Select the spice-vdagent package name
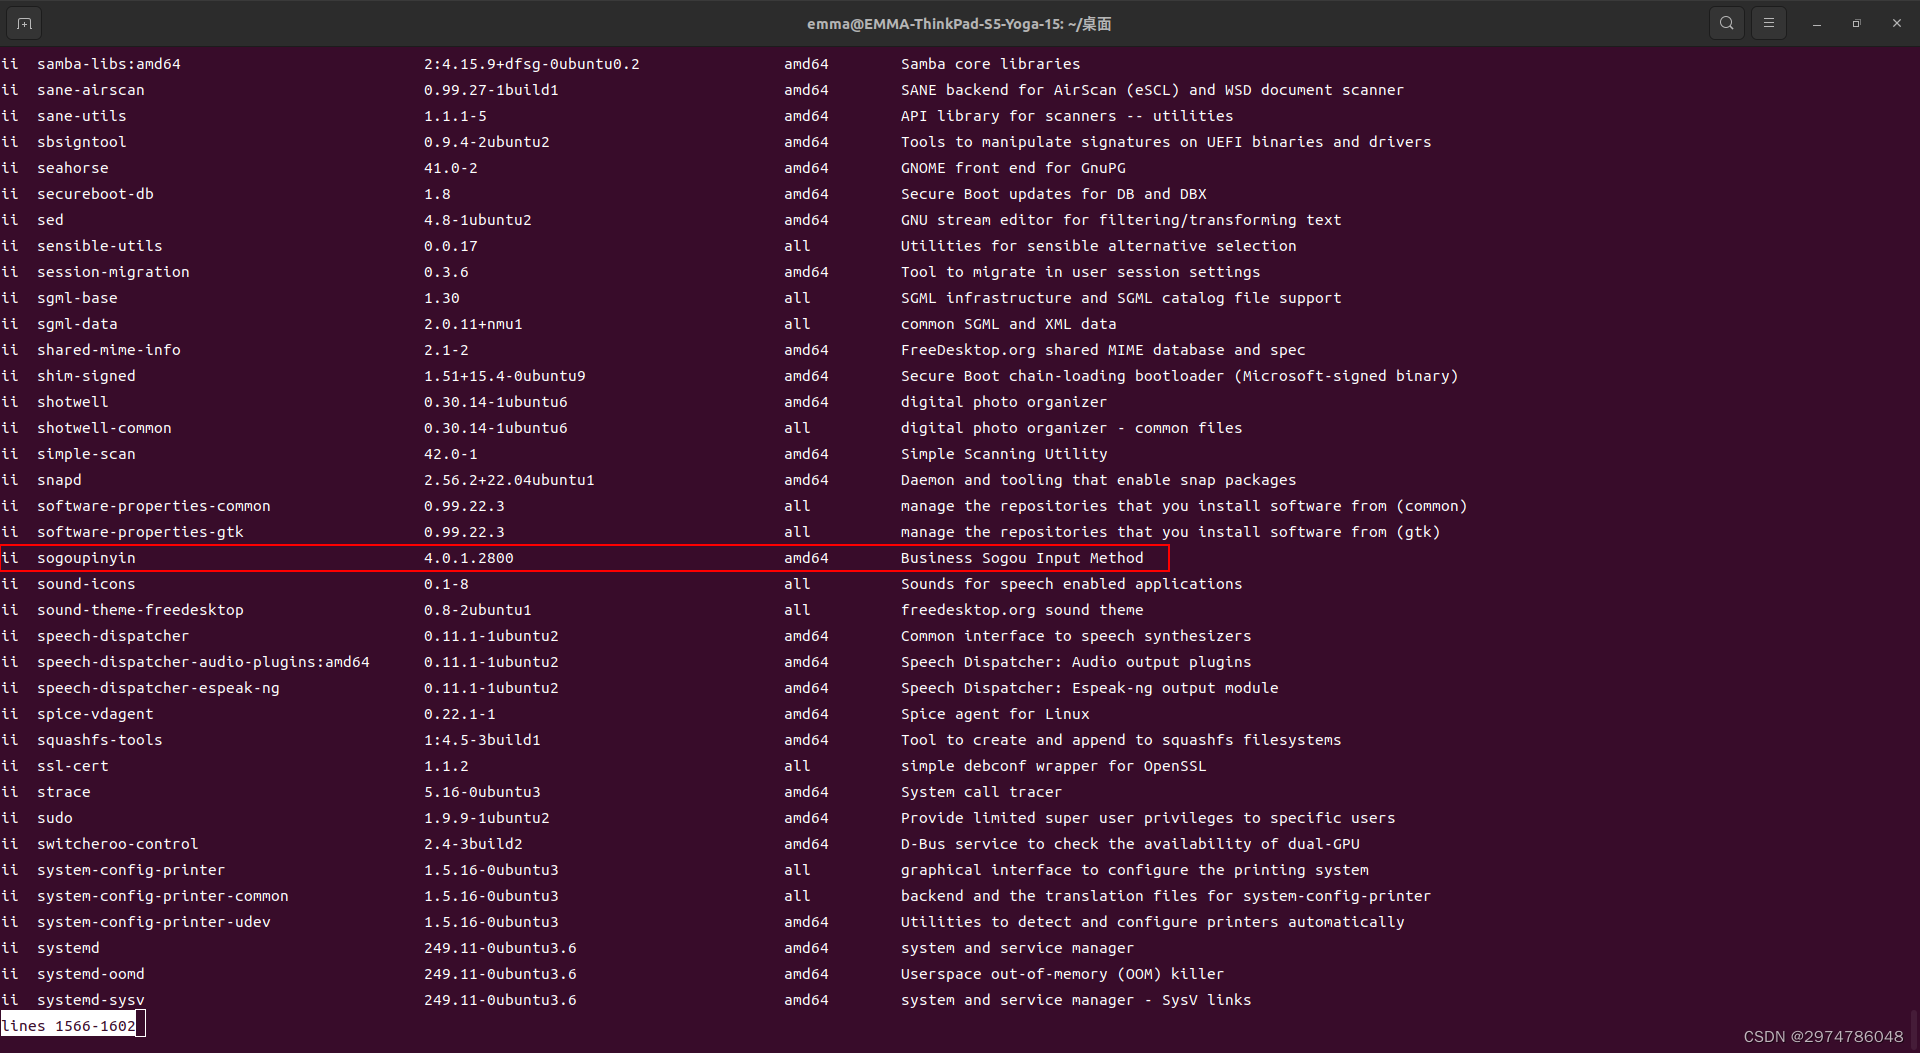The image size is (1920, 1053). tap(95, 714)
